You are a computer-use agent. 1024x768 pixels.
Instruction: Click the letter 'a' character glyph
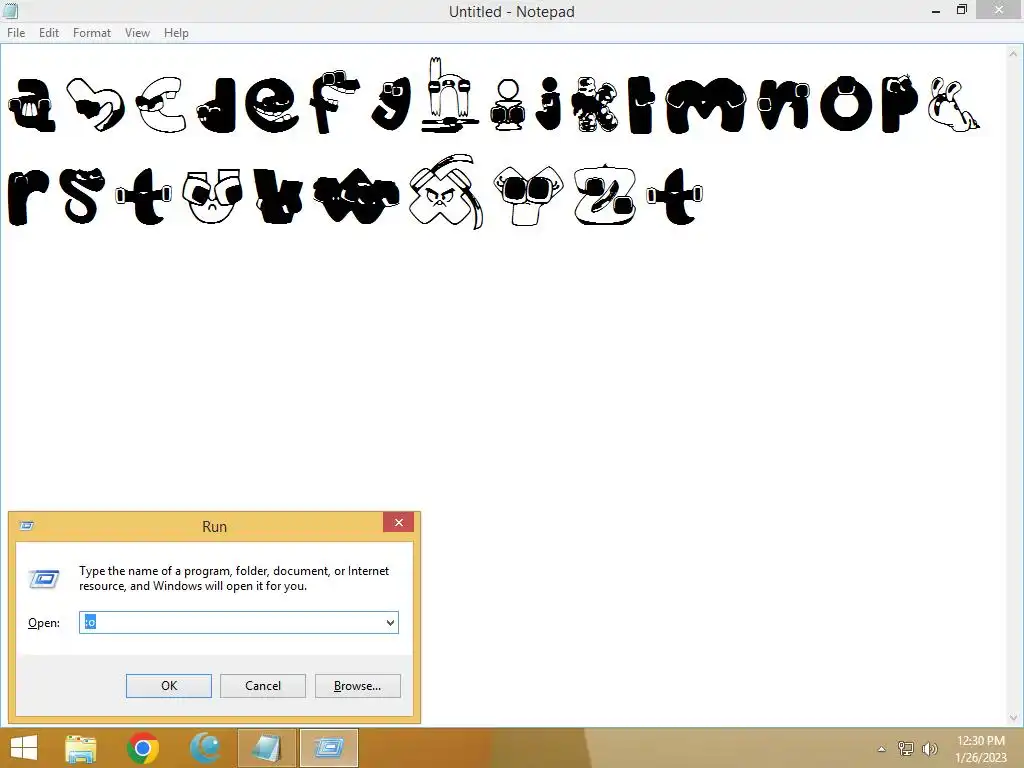click(31, 104)
